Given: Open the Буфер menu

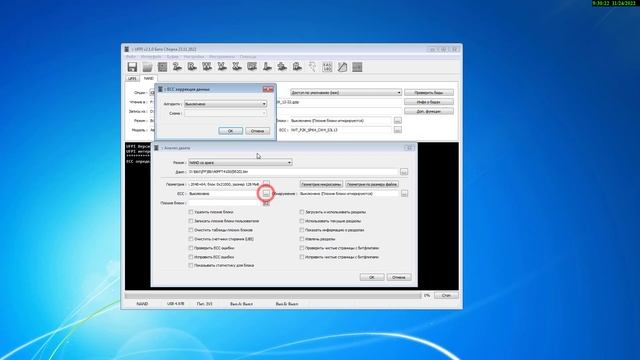Looking at the screenshot, I should [x=173, y=57].
